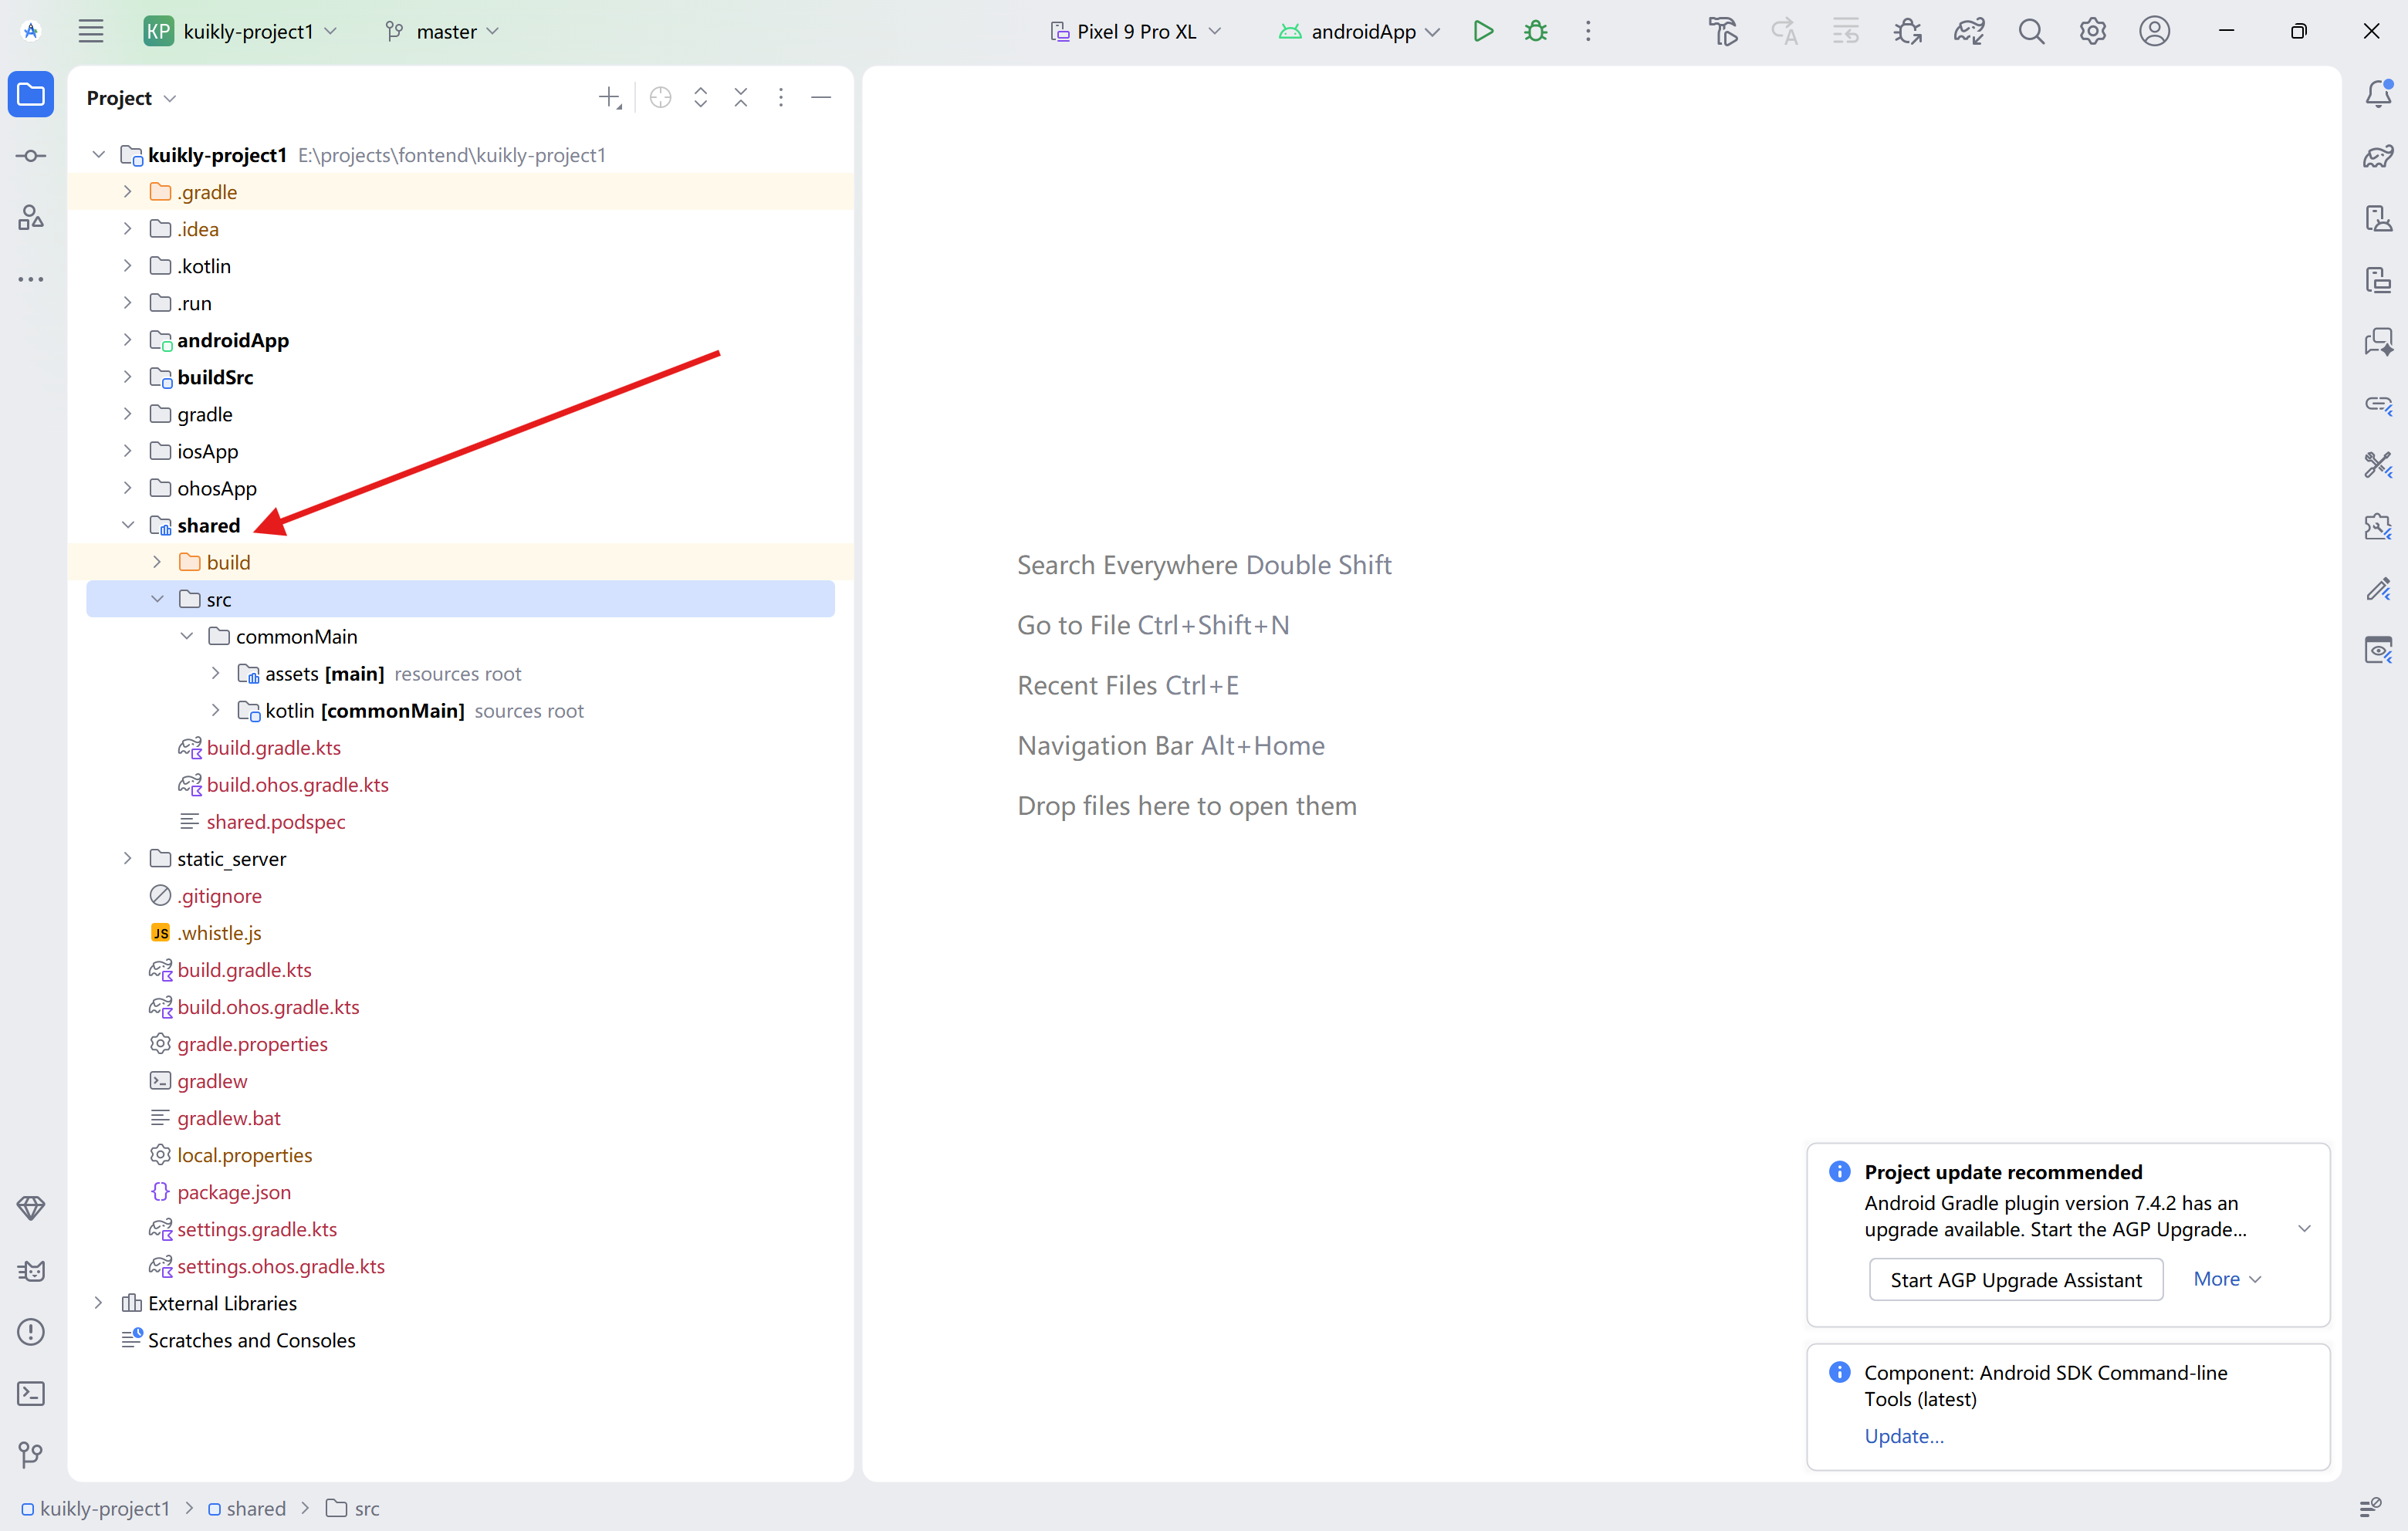Click Start AGP Upgrade Assistant button
The width and height of the screenshot is (2408, 1531).
2015,1280
